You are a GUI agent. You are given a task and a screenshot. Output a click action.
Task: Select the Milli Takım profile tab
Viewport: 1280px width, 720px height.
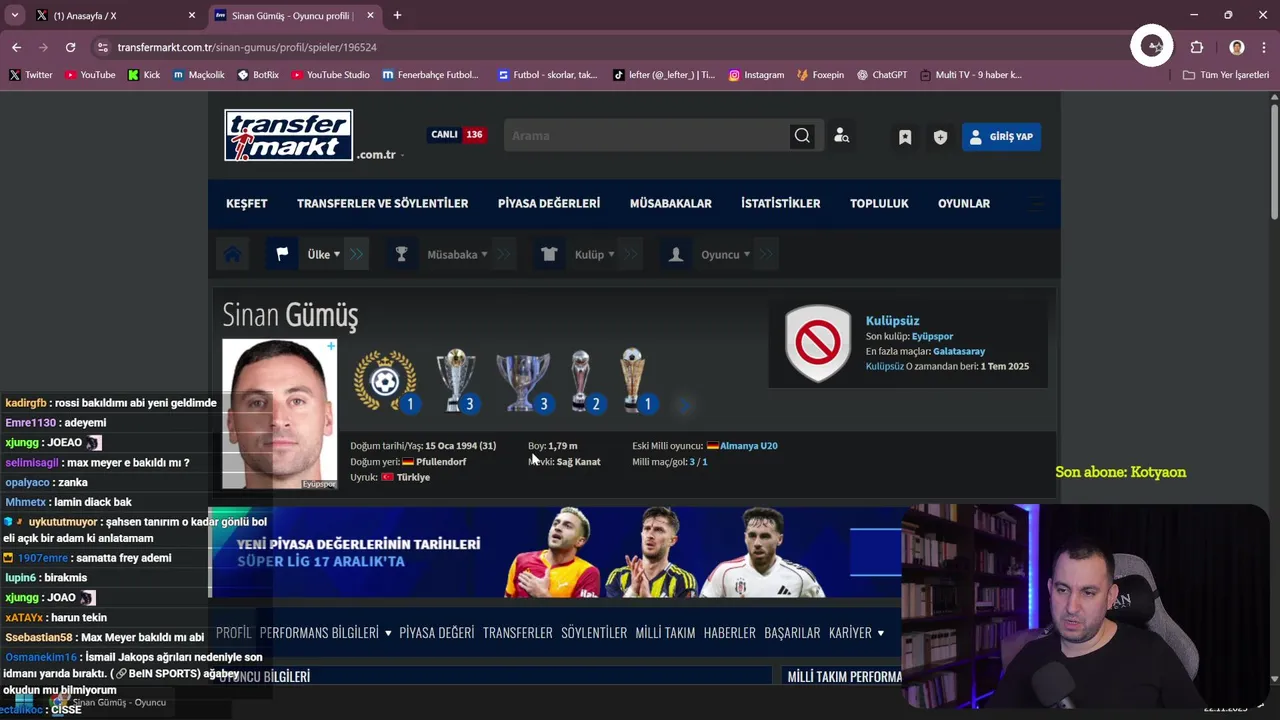(665, 633)
